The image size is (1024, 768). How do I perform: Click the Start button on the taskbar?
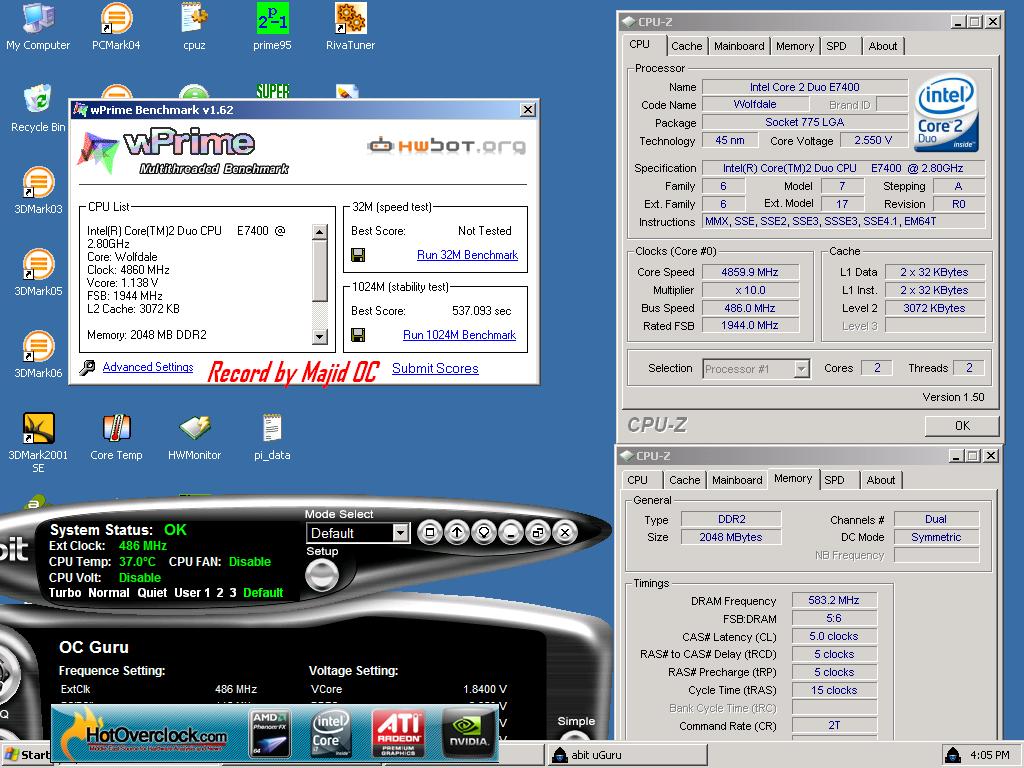pos(26,755)
